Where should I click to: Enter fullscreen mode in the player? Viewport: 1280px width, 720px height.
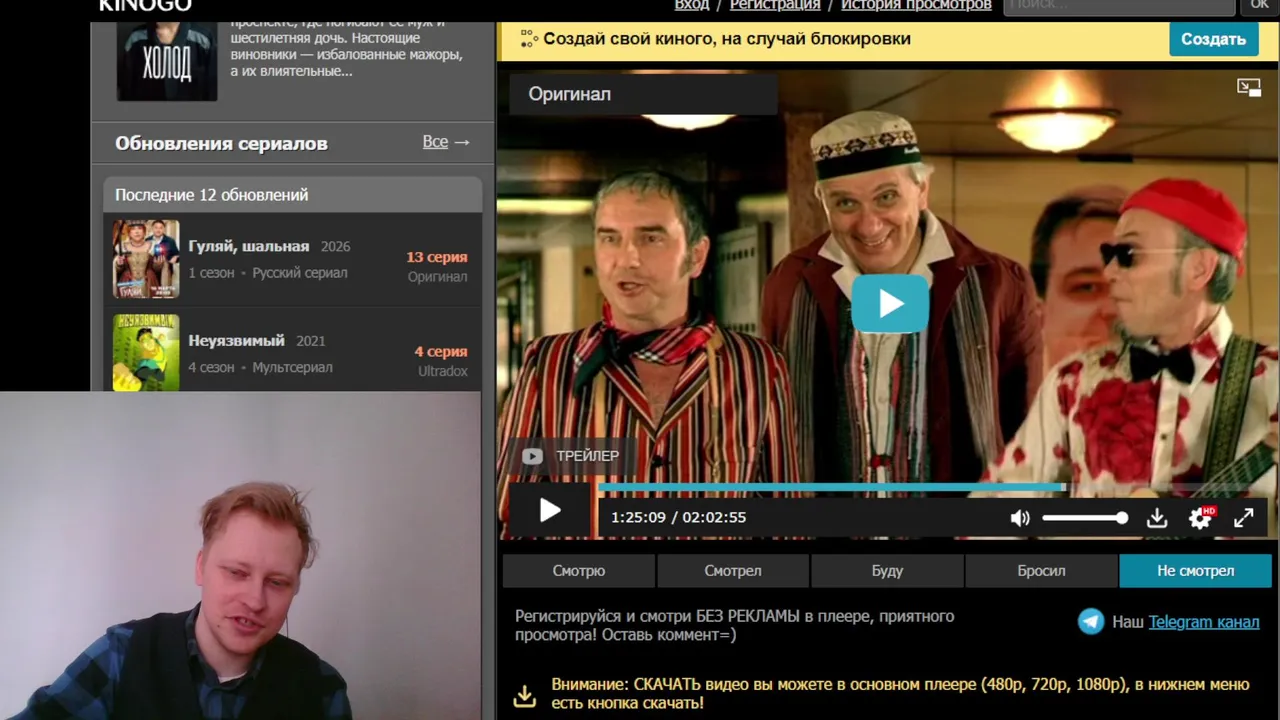click(1244, 518)
